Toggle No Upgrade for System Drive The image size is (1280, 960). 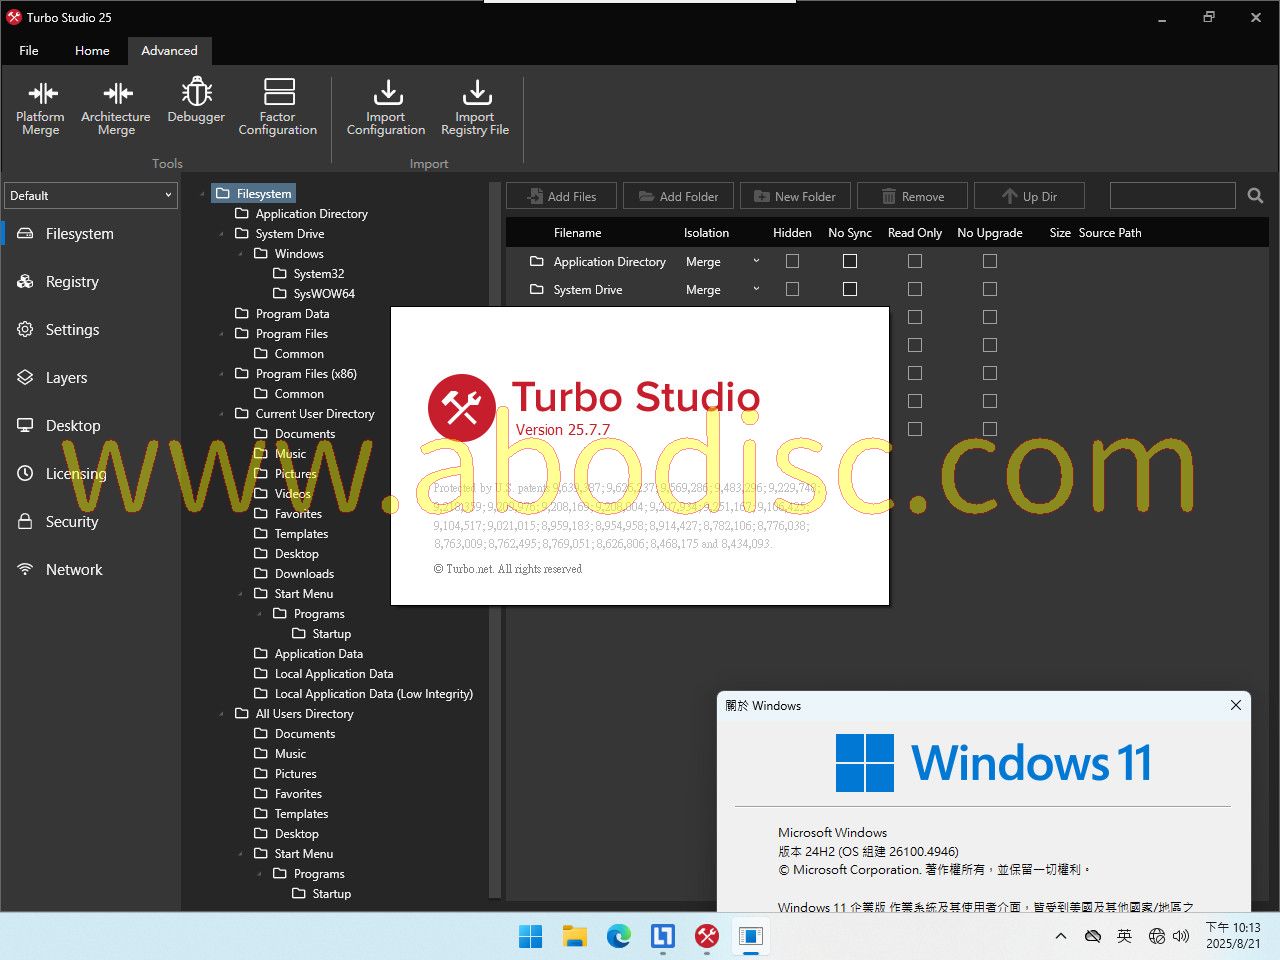(990, 289)
